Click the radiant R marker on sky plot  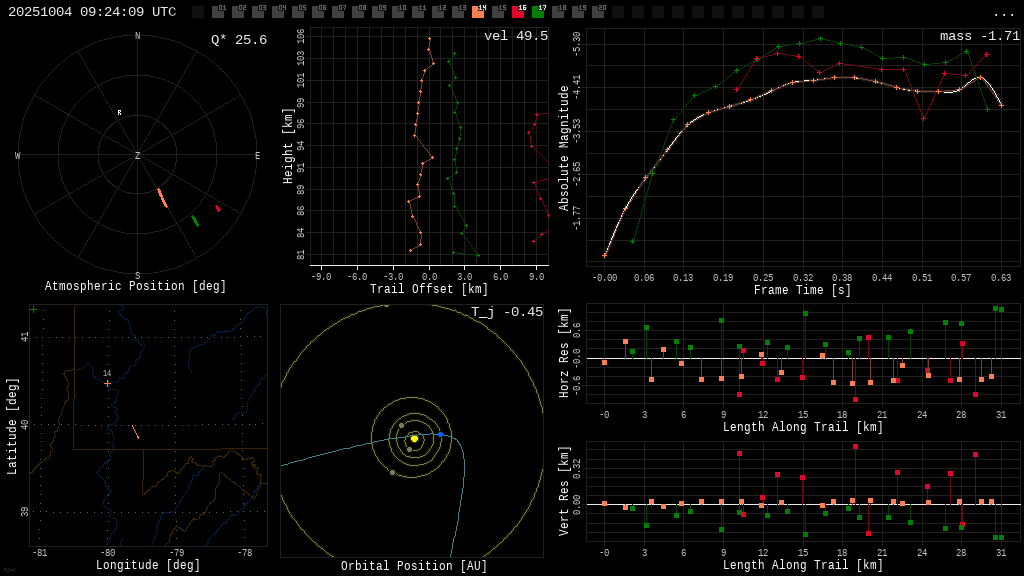(119, 113)
